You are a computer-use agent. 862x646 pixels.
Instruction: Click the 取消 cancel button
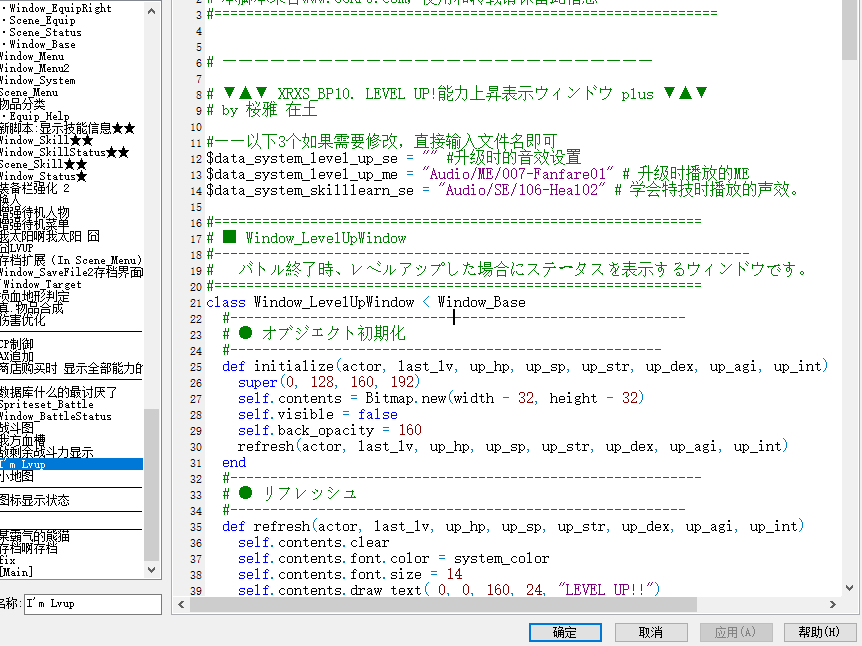pos(650,632)
